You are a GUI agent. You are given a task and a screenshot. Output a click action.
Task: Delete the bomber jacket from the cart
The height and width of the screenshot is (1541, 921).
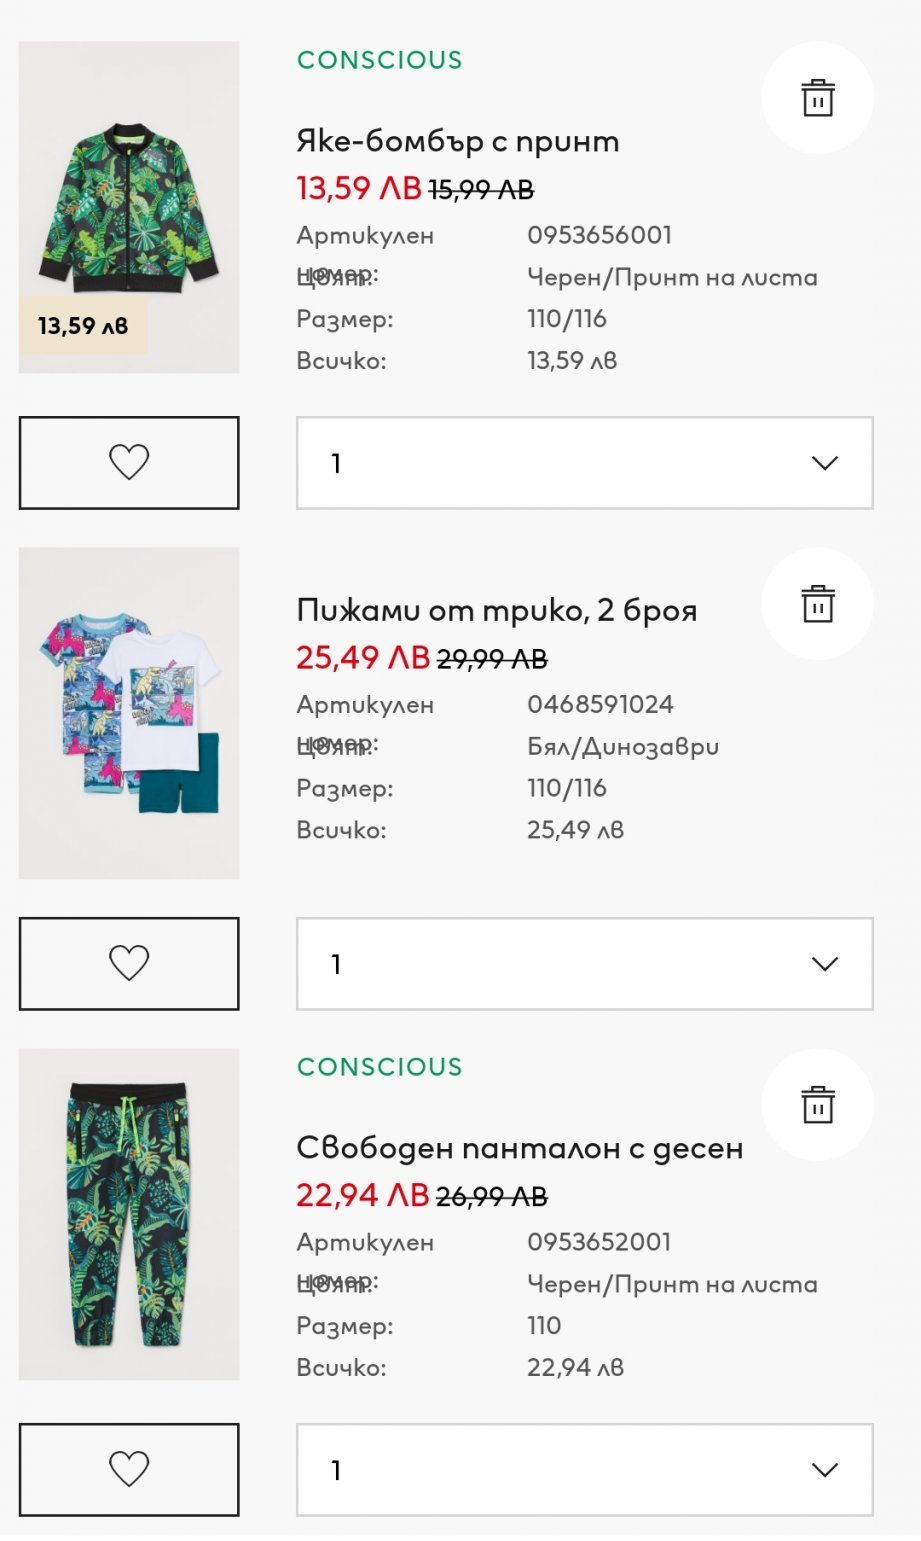point(817,98)
